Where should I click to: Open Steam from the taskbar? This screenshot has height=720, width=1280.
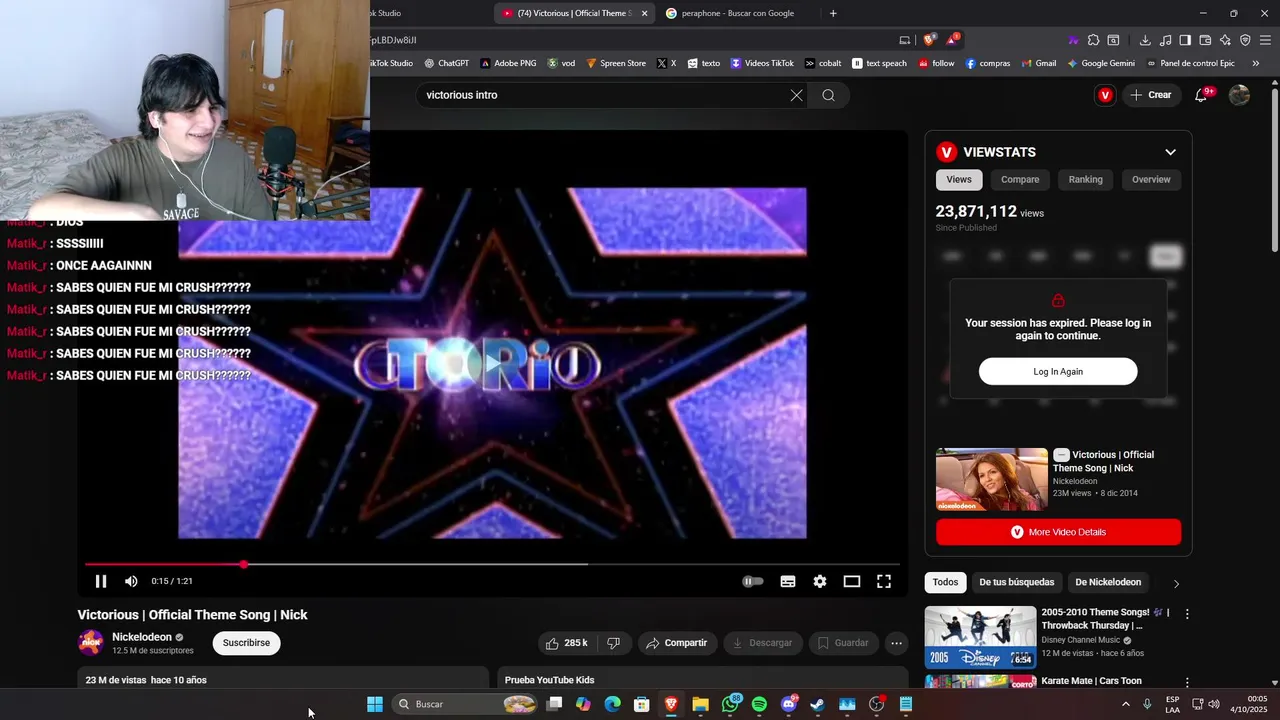point(817,704)
